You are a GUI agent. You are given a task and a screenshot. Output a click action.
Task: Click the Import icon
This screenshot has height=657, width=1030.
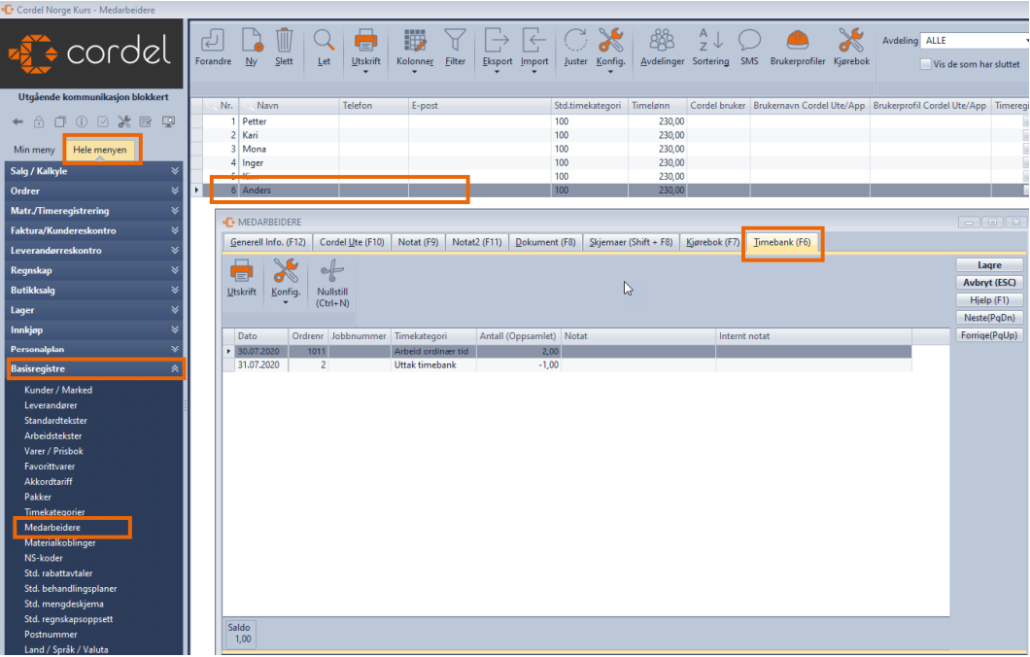coord(534,41)
